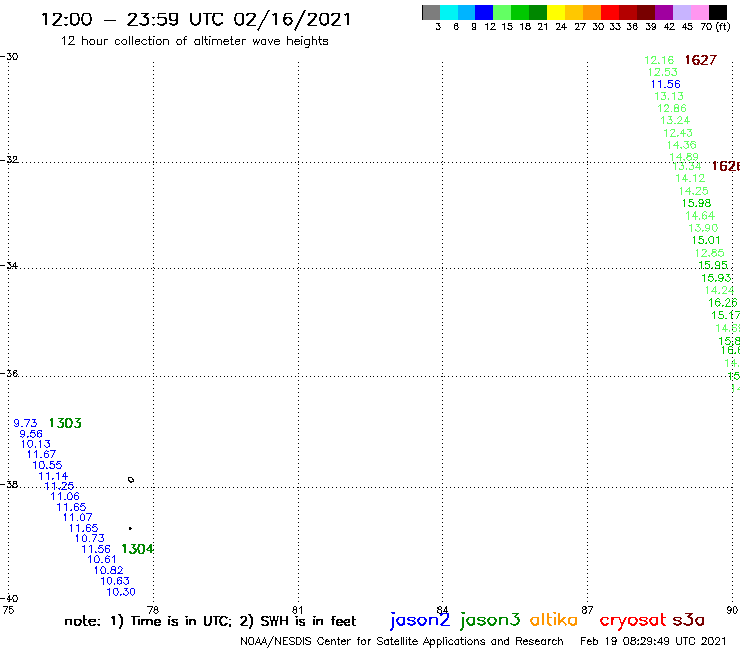The height and width of the screenshot is (650, 740).
Task: Click the wave height value 15.98
Action: click(x=697, y=203)
